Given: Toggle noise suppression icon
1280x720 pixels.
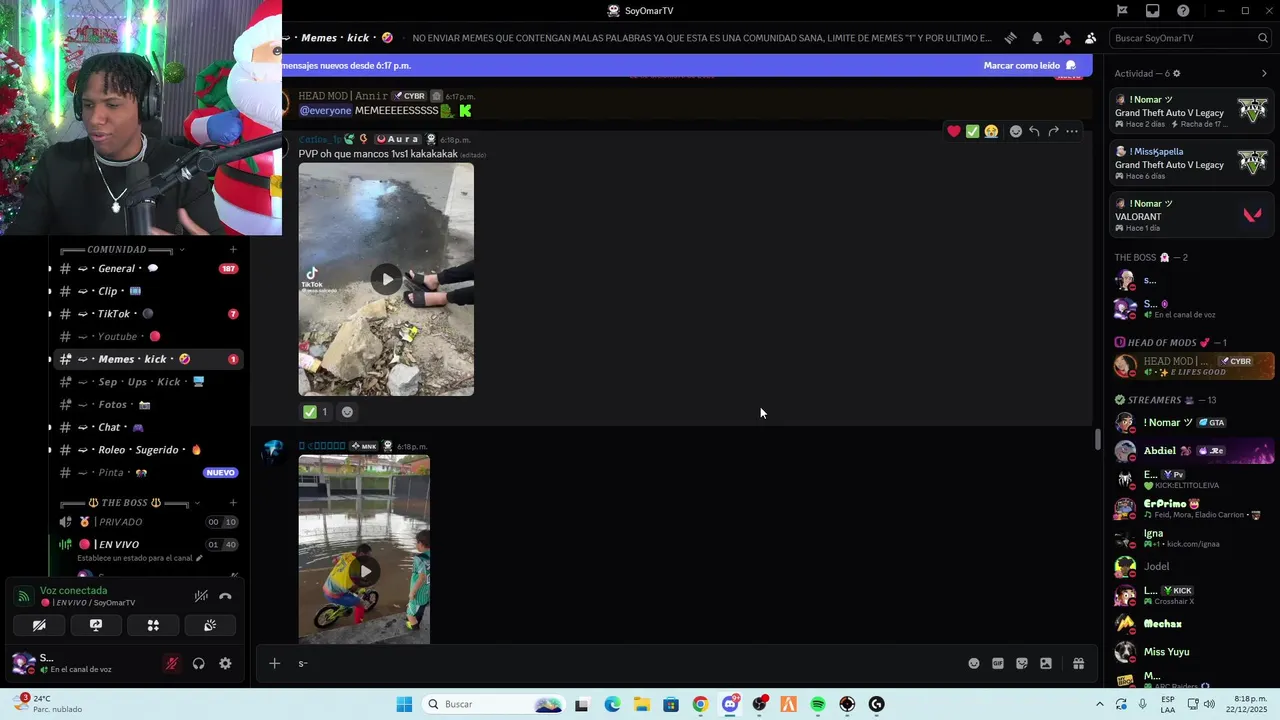Looking at the screenshot, I should point(201,596).
